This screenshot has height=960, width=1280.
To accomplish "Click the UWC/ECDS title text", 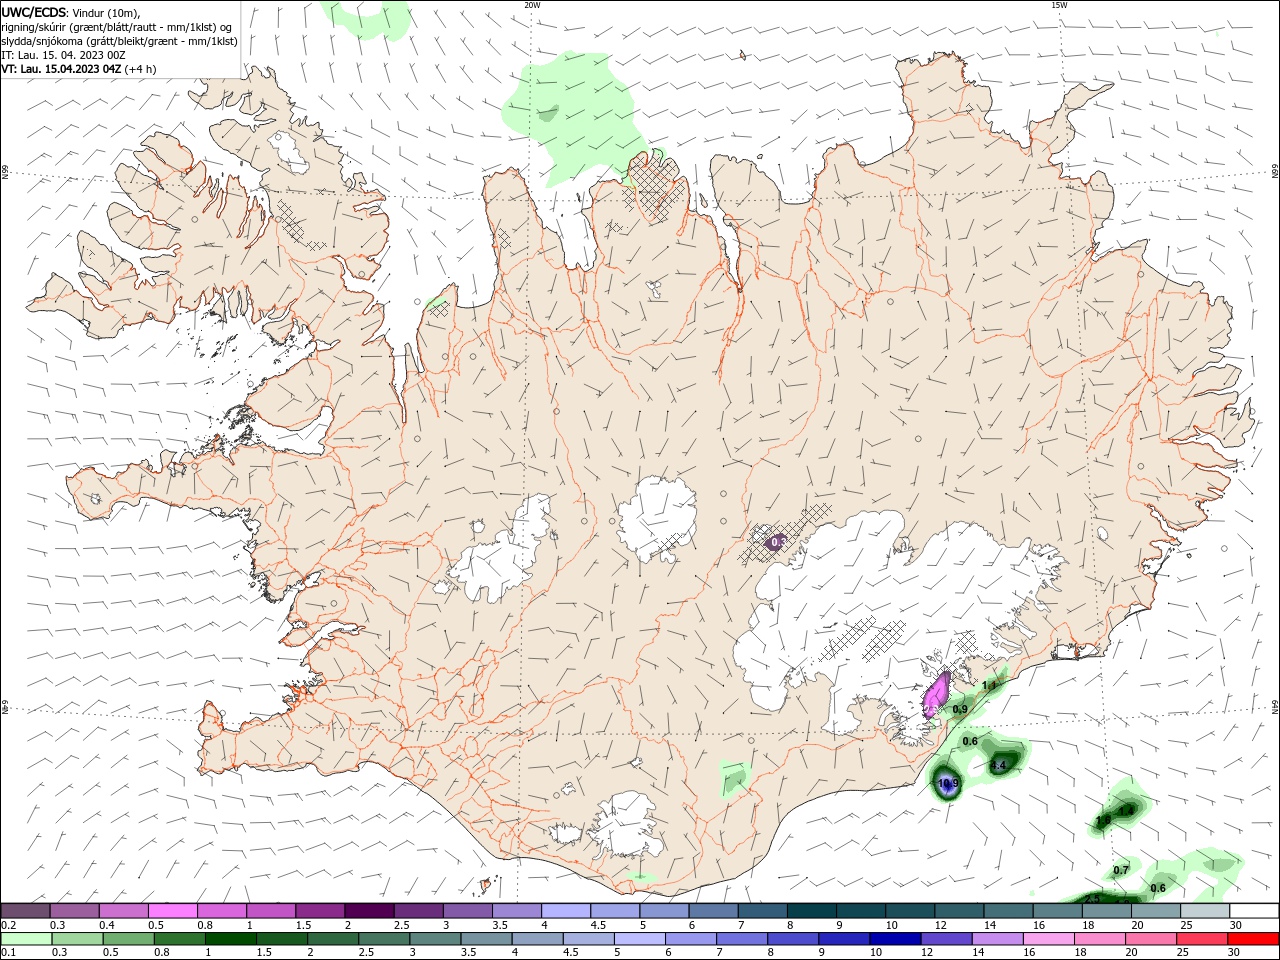I will click(x=34, y=12).
